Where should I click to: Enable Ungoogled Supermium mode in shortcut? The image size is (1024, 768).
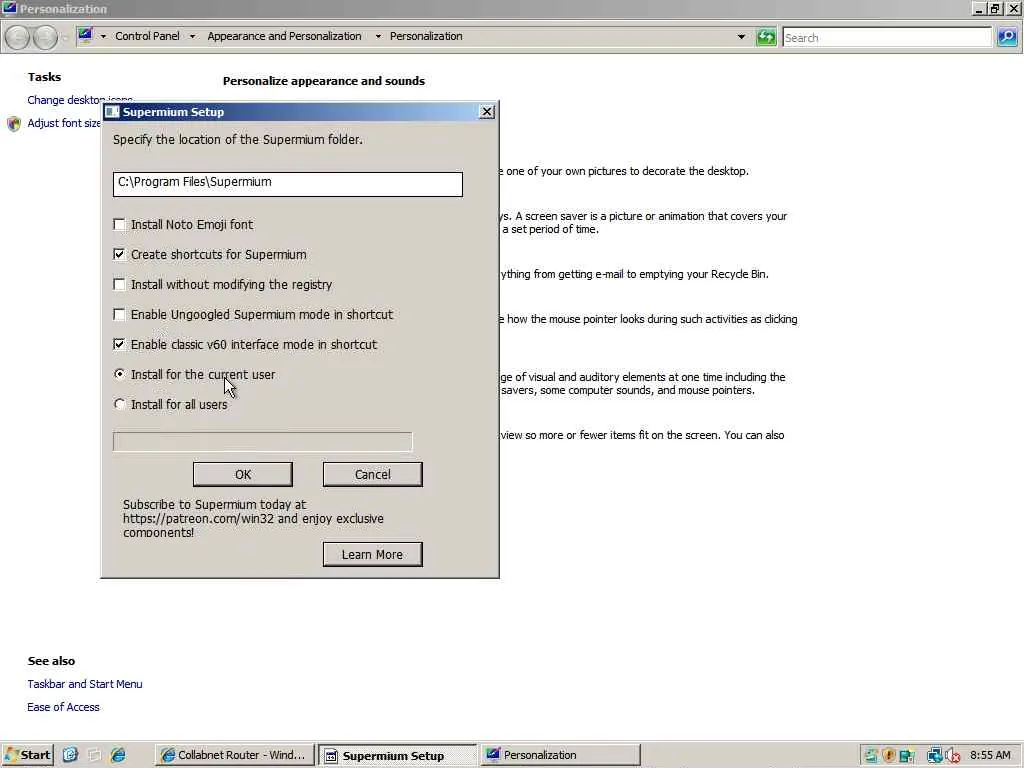119,315
